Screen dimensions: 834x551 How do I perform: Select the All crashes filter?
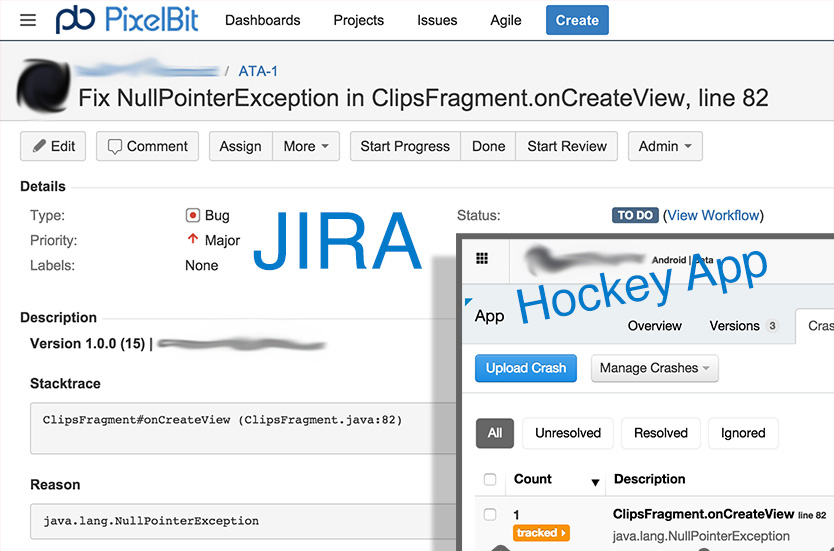pyautogui.click(x=495, y=433)
